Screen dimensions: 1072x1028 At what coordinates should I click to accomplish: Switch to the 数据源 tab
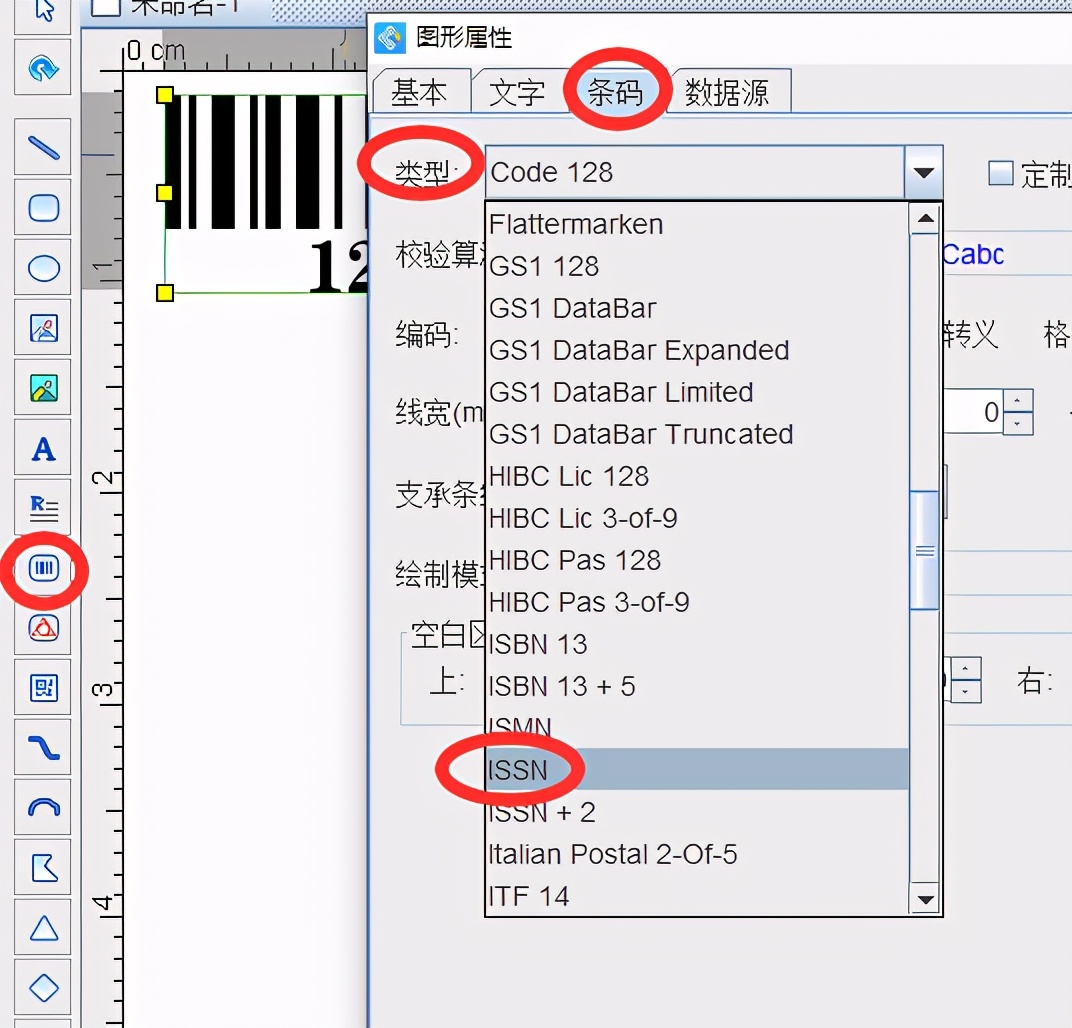pos(727,92)
